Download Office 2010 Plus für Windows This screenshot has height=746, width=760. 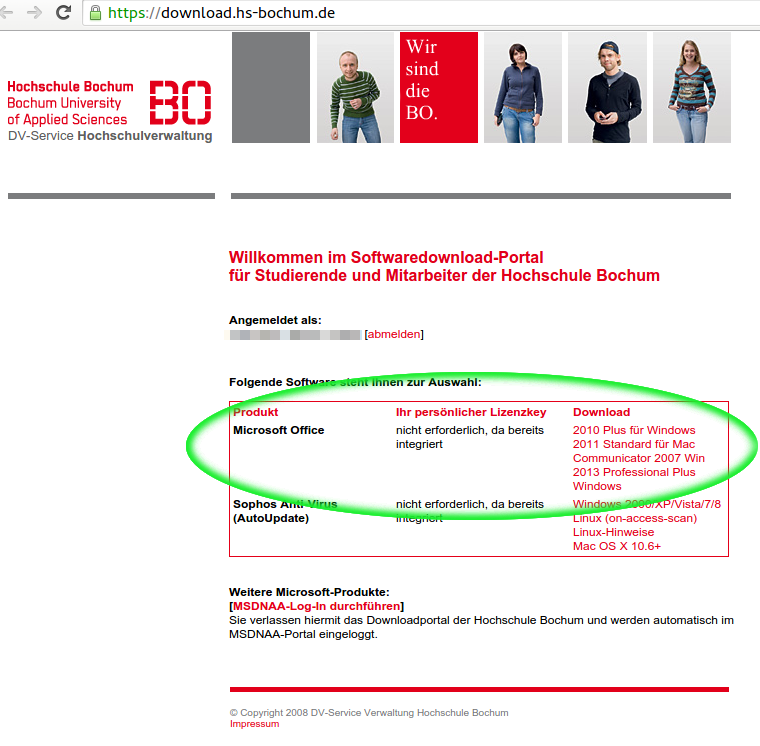pyautogui.click(x=633, y=430)
